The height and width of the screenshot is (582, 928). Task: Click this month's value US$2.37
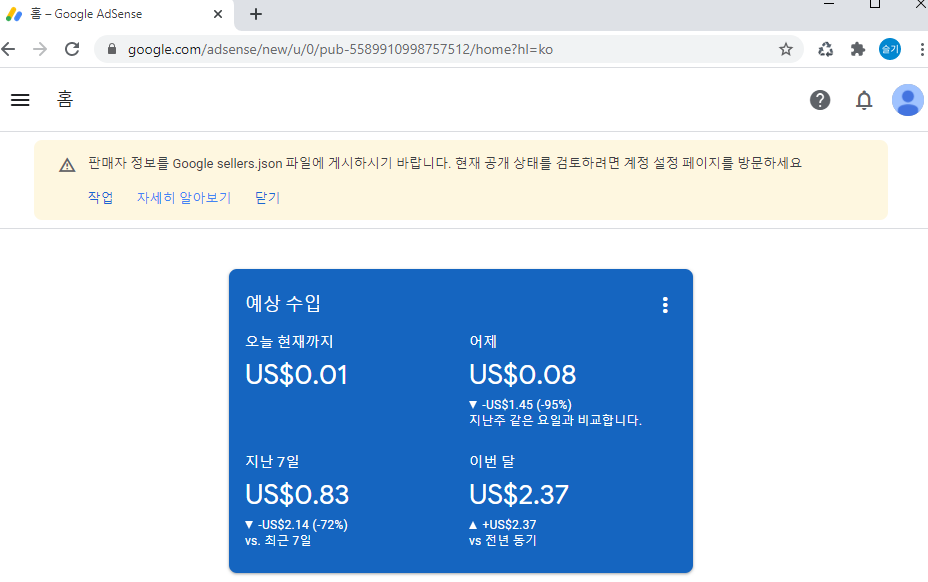click(519, 494)
